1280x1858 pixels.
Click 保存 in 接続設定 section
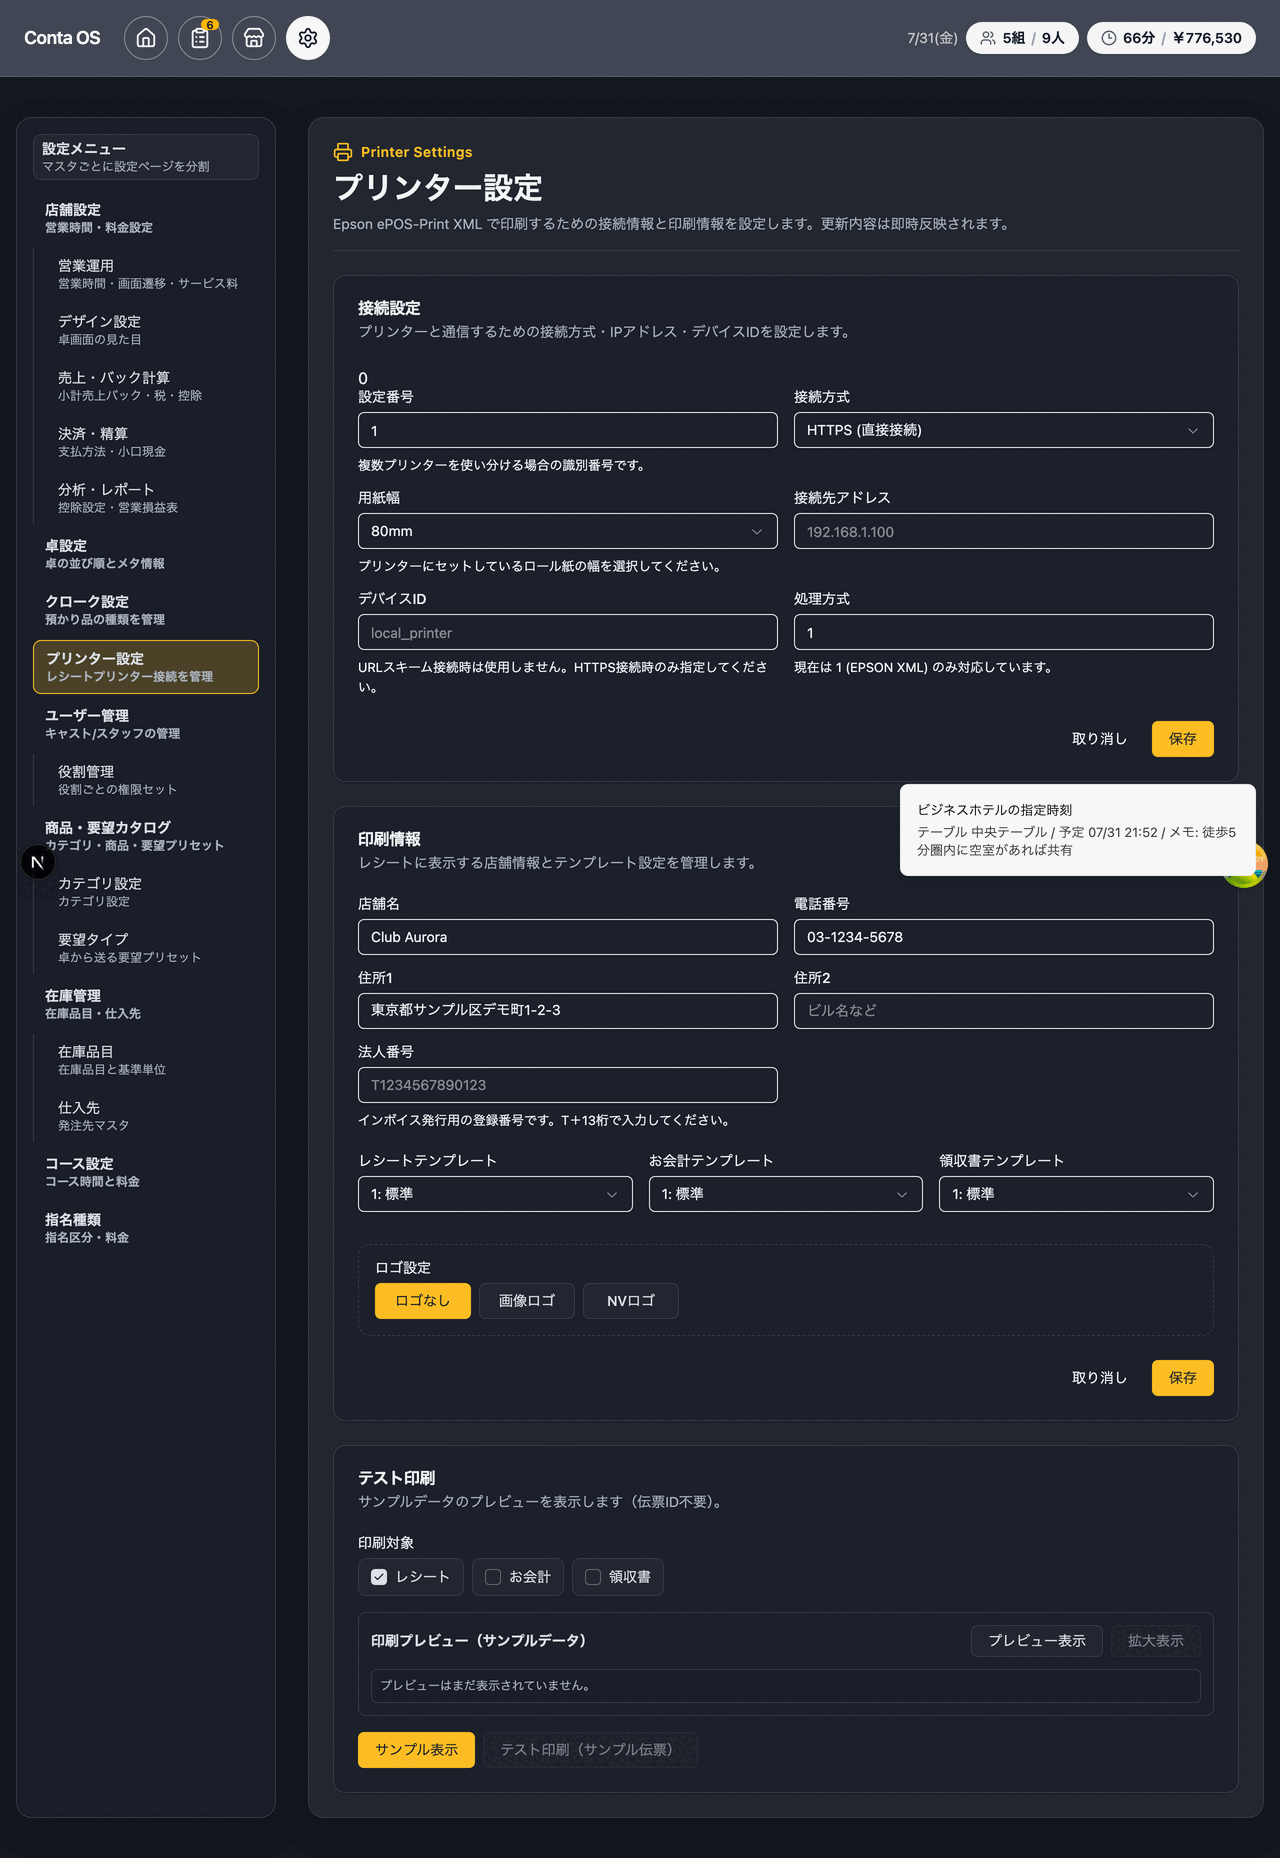point(1183,739)
